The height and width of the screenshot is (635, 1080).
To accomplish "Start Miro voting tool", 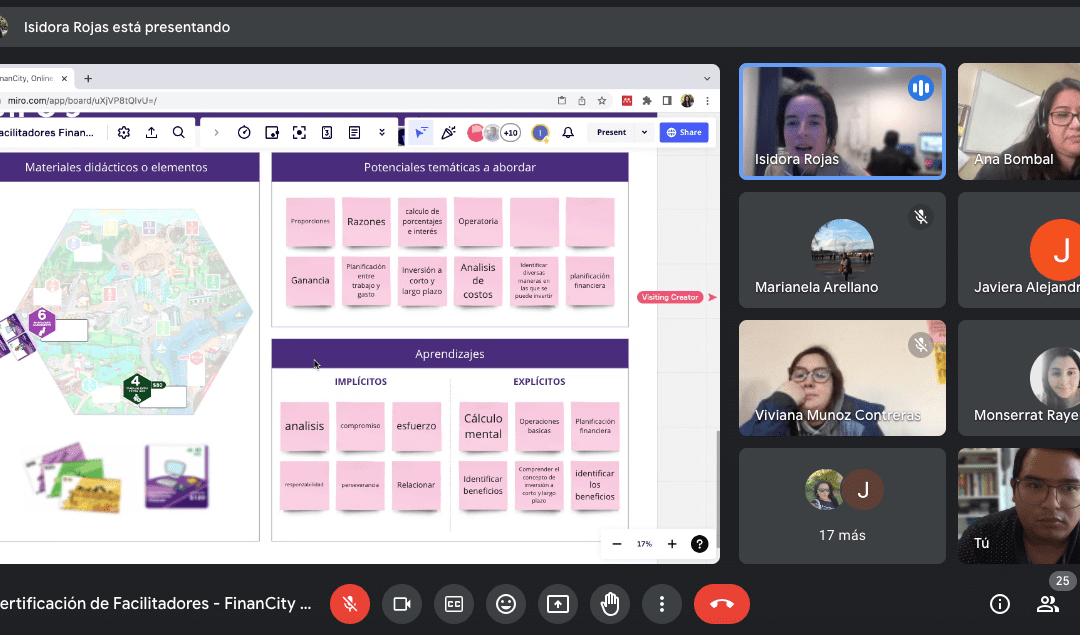I will click(327, 132).
